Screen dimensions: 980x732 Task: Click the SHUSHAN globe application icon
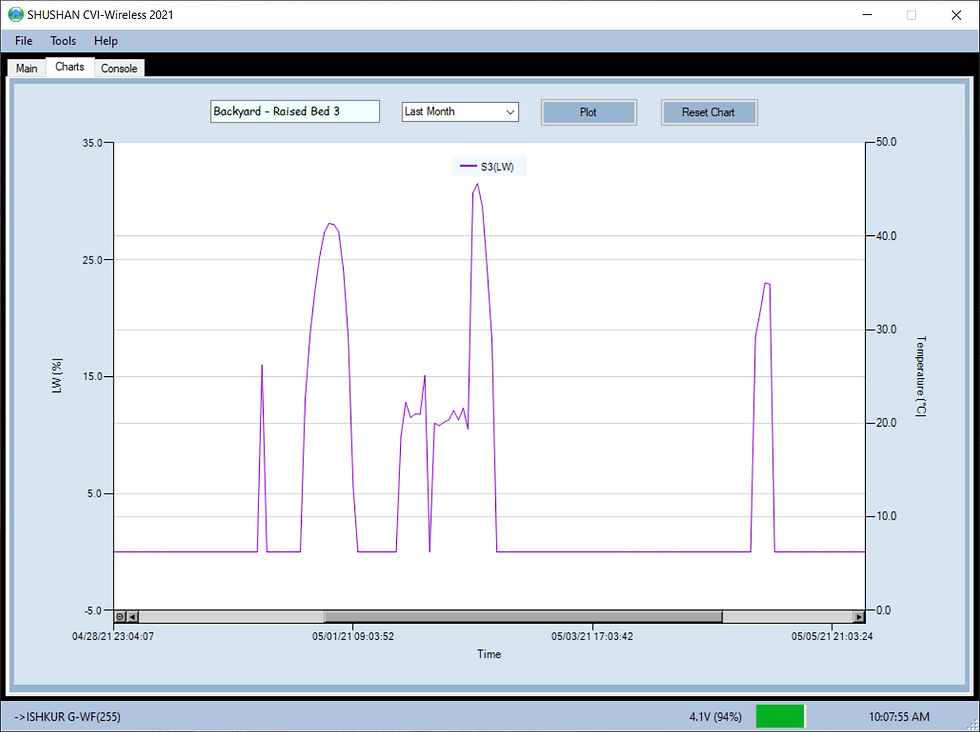point(15,15)
